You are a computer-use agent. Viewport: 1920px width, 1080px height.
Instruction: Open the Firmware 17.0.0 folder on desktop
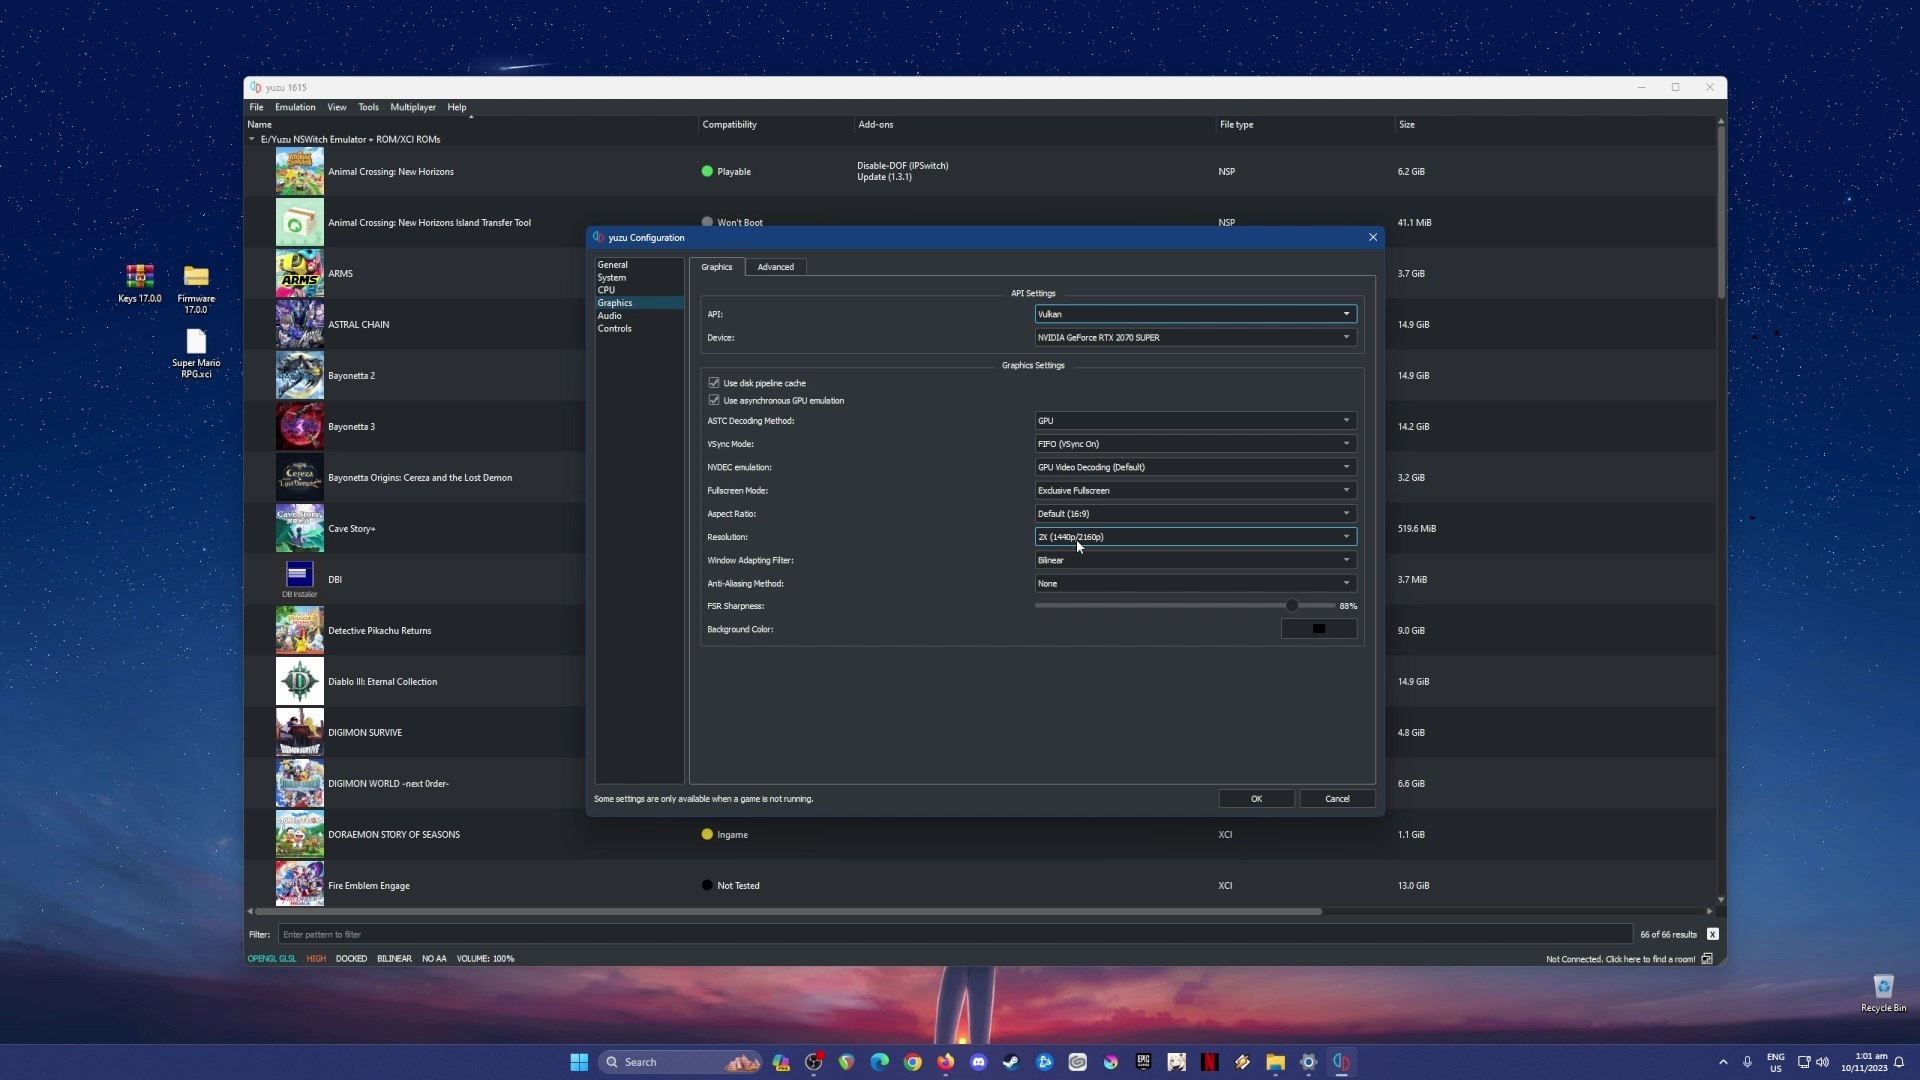196,289
